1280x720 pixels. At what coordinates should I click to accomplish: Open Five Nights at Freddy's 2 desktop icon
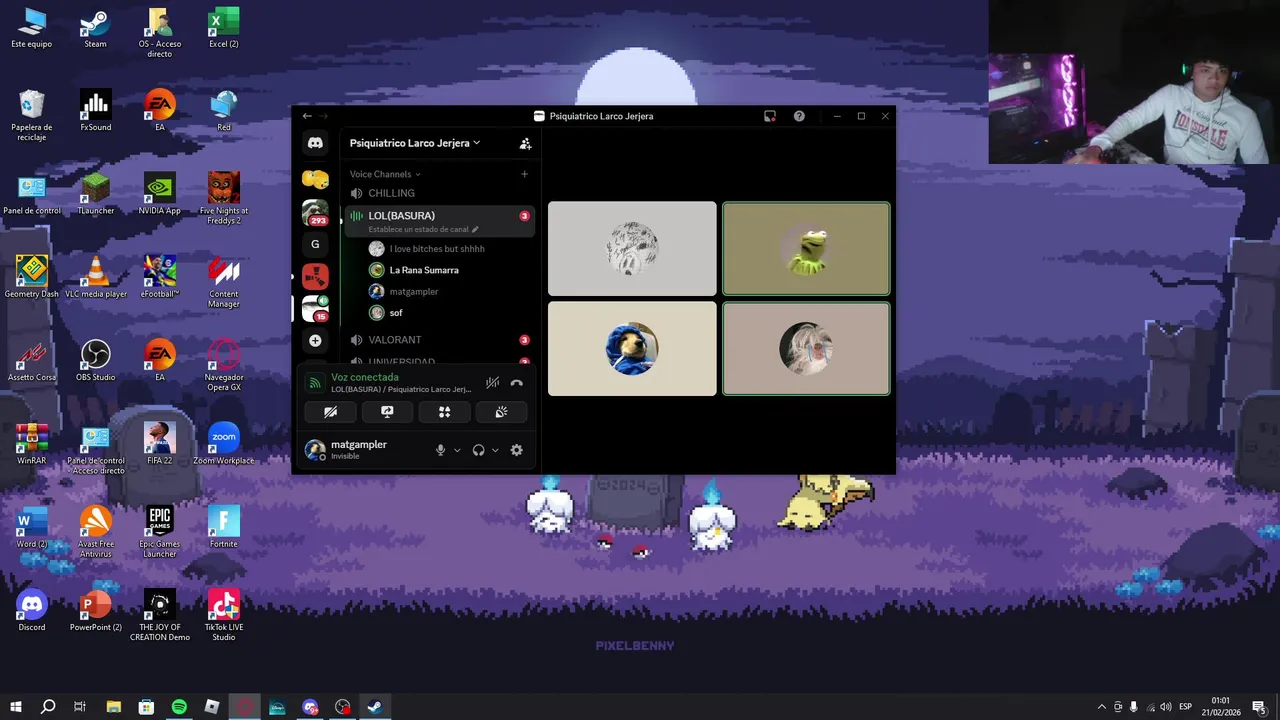pyautogui.click(x=223, y=198)
